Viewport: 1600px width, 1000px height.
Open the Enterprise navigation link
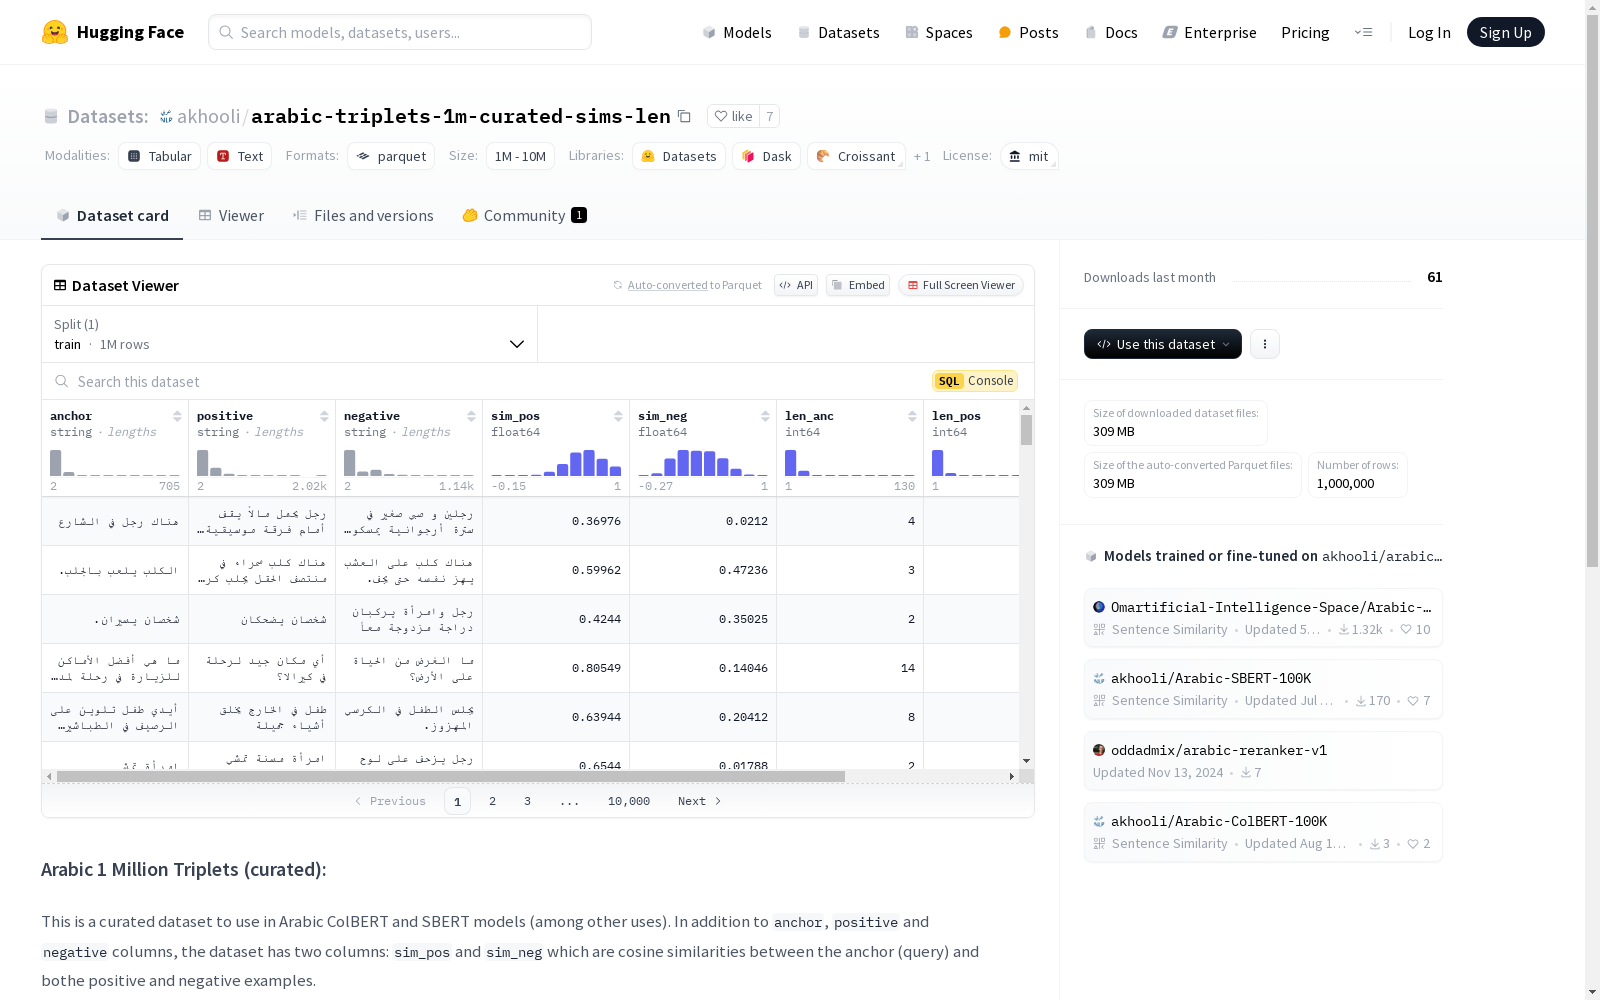pos(1209,32)
